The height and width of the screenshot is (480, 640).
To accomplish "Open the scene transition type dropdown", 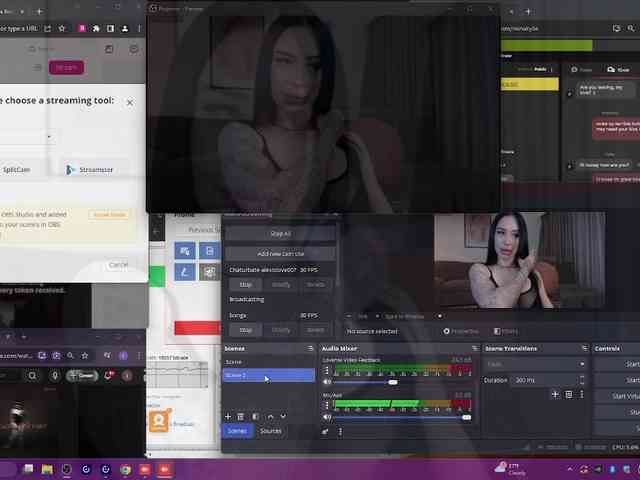I will pos(535,364).
